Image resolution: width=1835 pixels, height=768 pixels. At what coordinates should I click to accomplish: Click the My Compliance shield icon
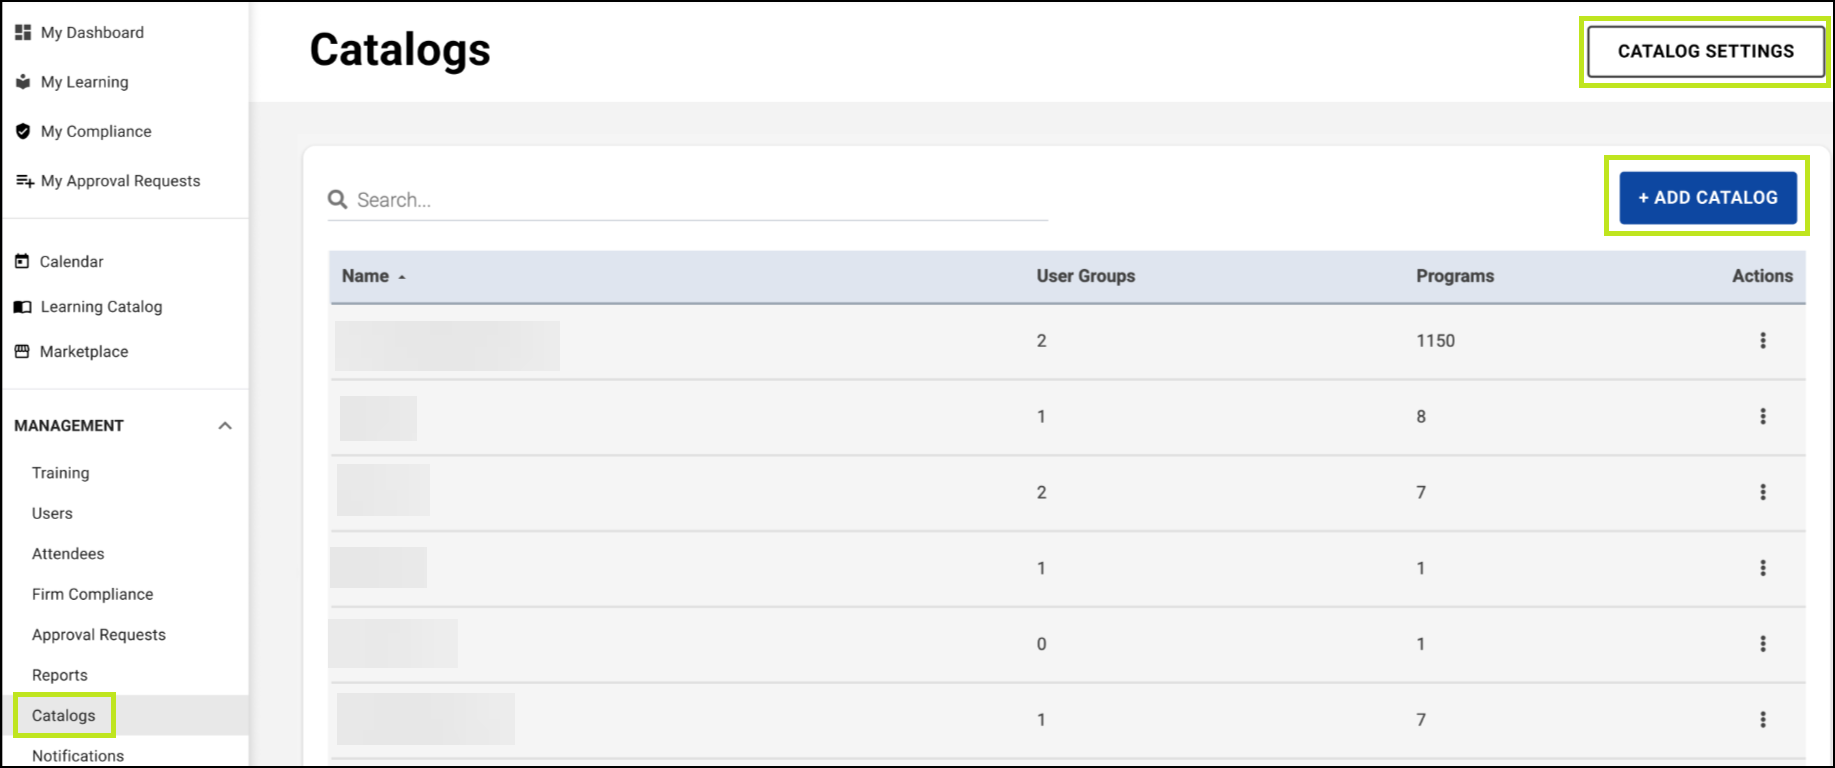click(23, 131)
